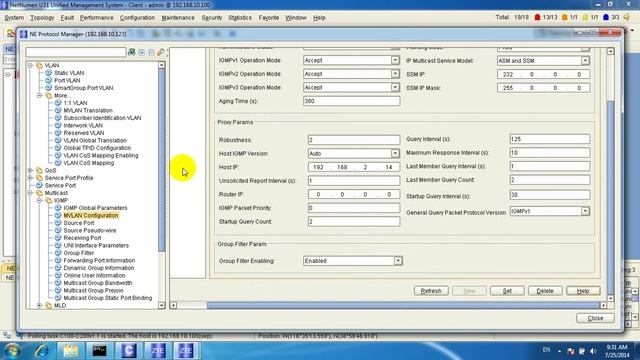Image resolution: width=640 pixels, height=360 pixels.
Task: Select VLAN CoS Mapping Enabling
Action: click(101, 155)
